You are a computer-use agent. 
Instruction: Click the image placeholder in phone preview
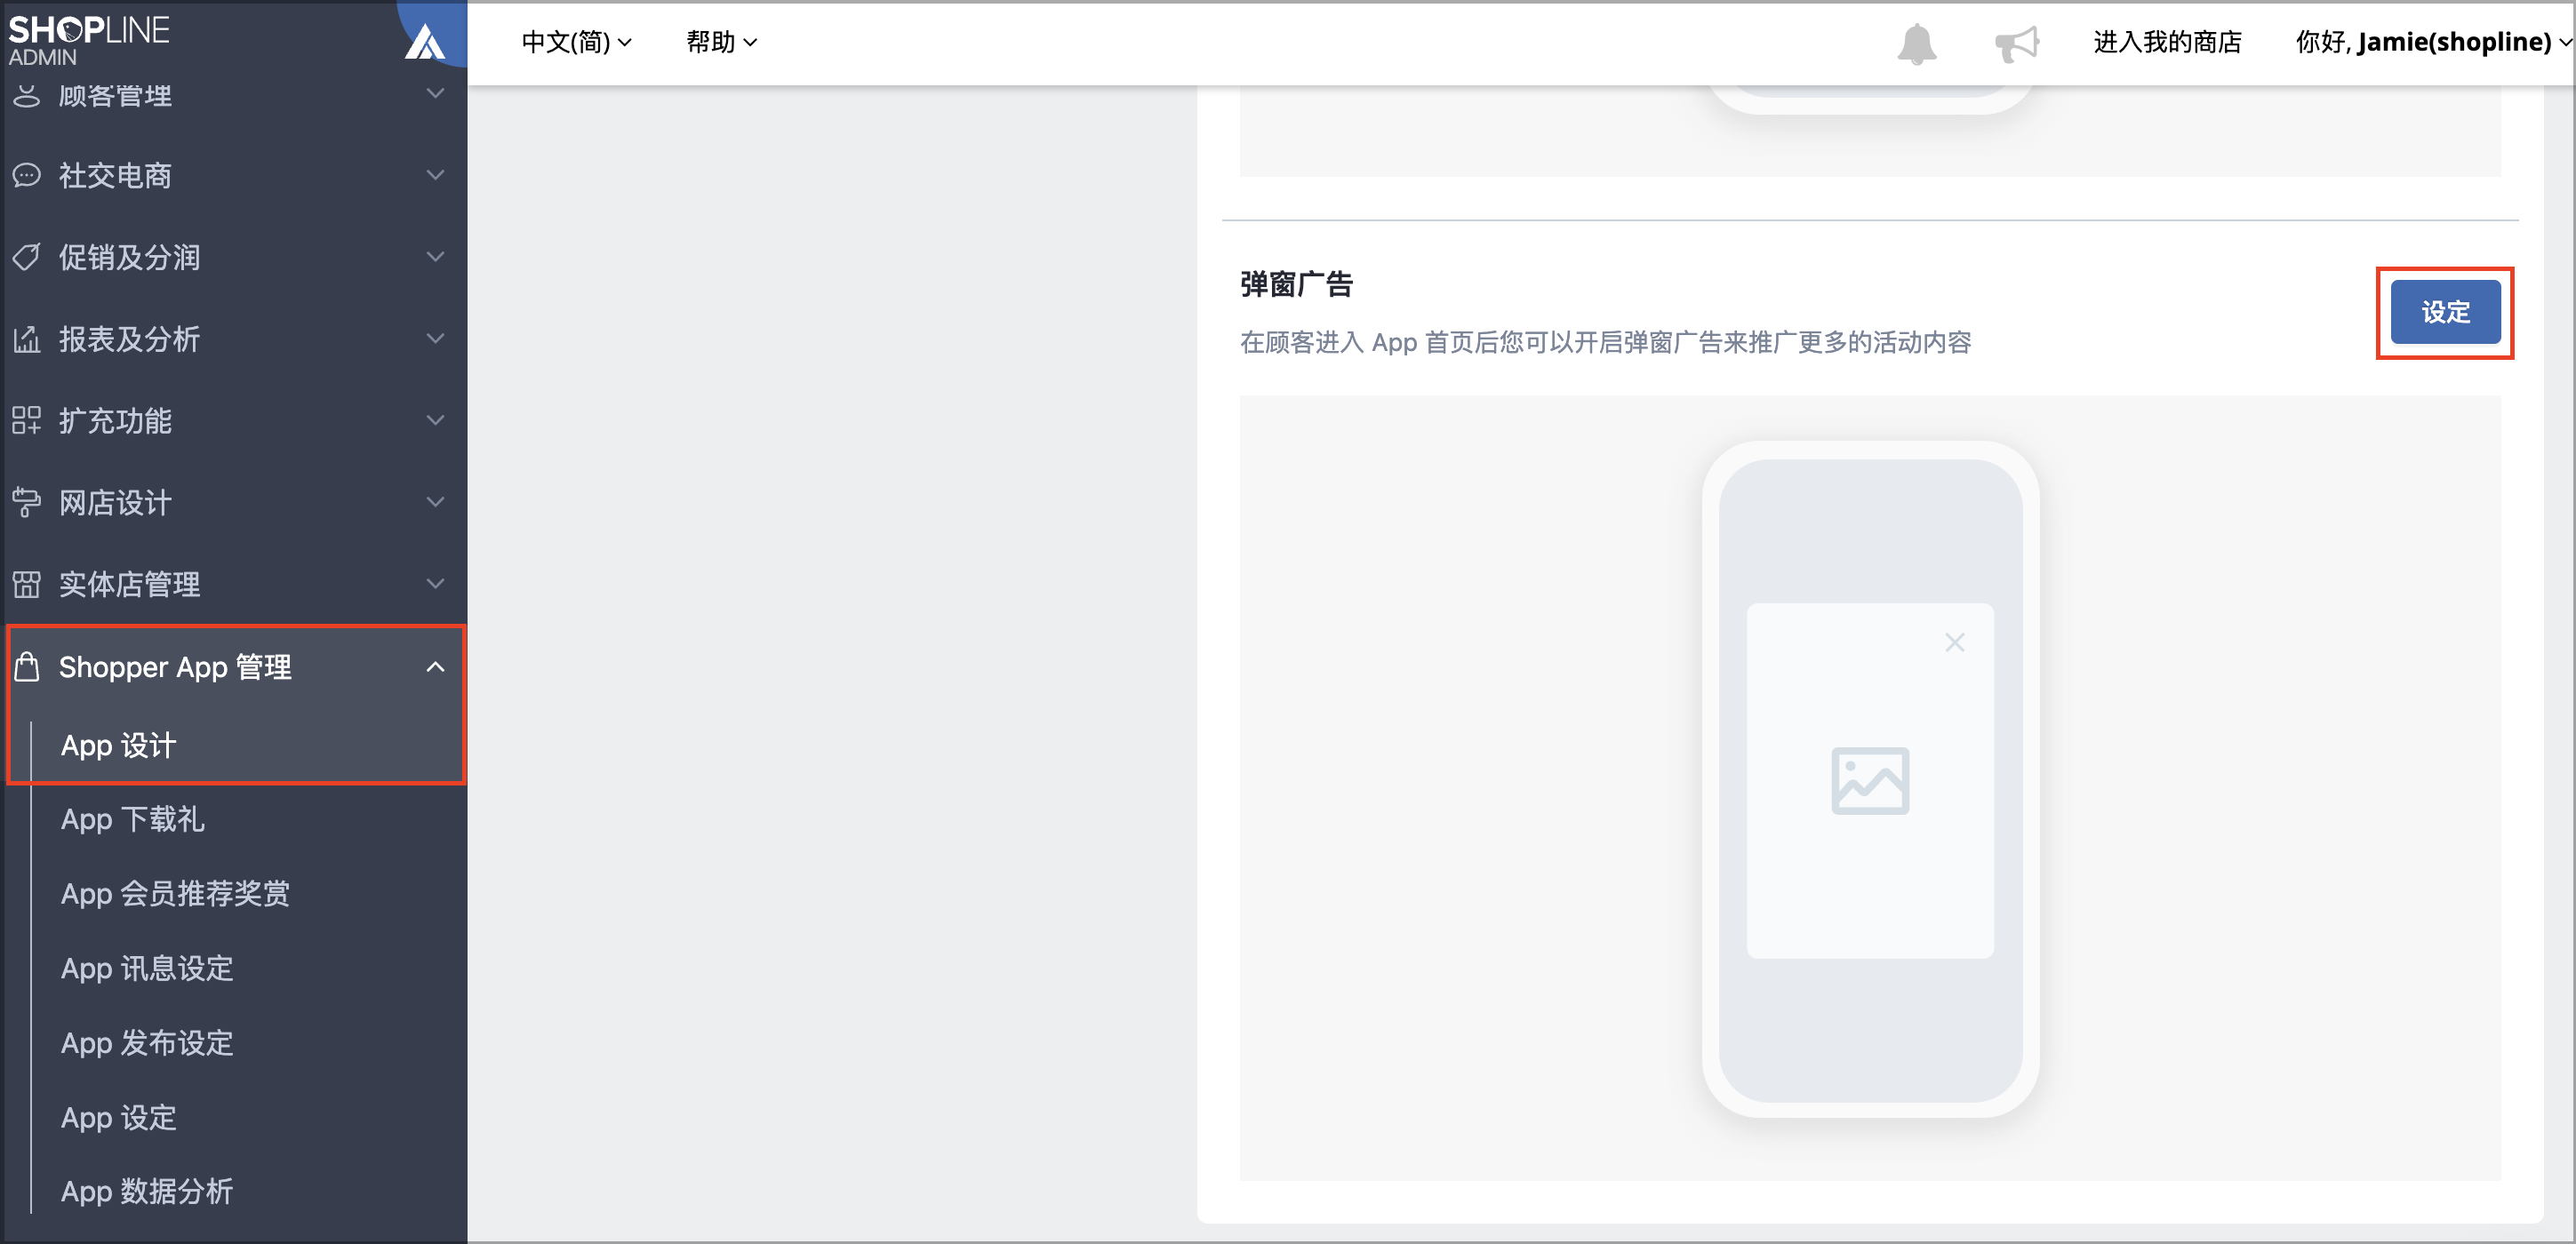[x=1870, y=780]
